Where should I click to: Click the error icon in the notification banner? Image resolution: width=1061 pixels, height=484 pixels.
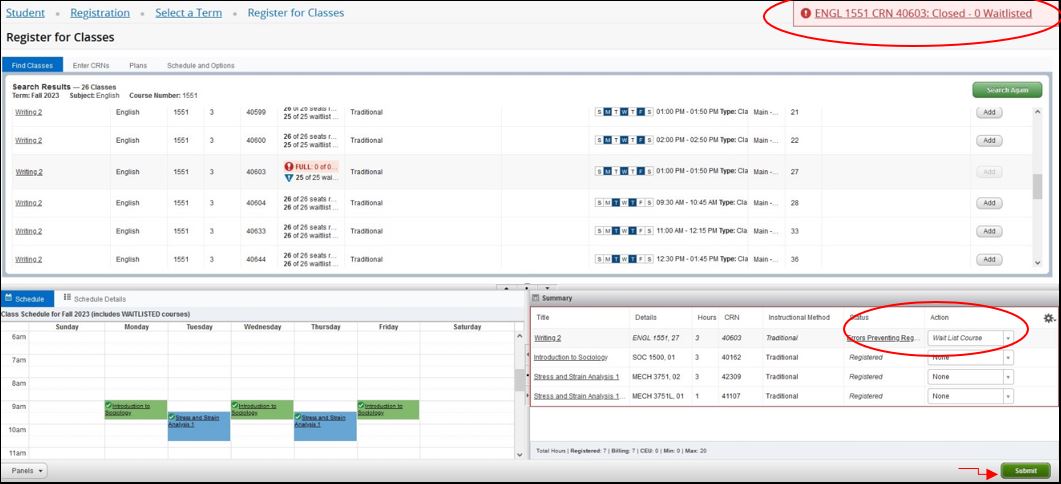(x=805, y=14)
